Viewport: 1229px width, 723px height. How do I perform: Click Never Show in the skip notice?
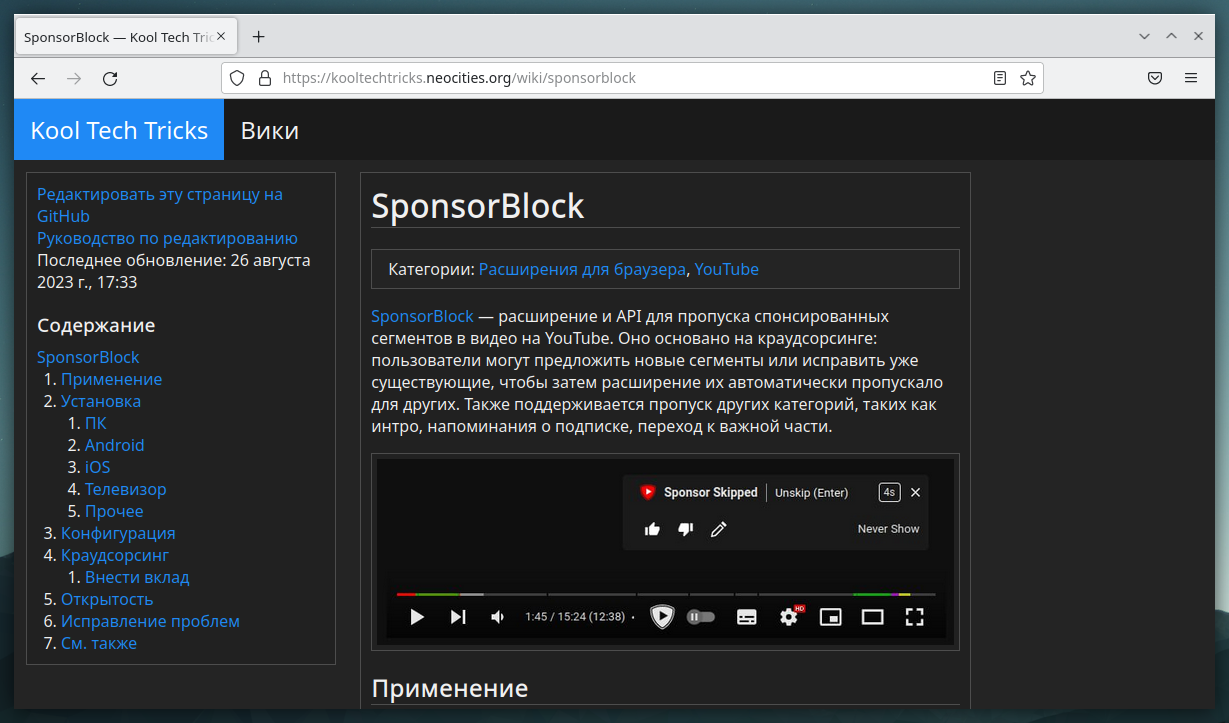point(888,529)
